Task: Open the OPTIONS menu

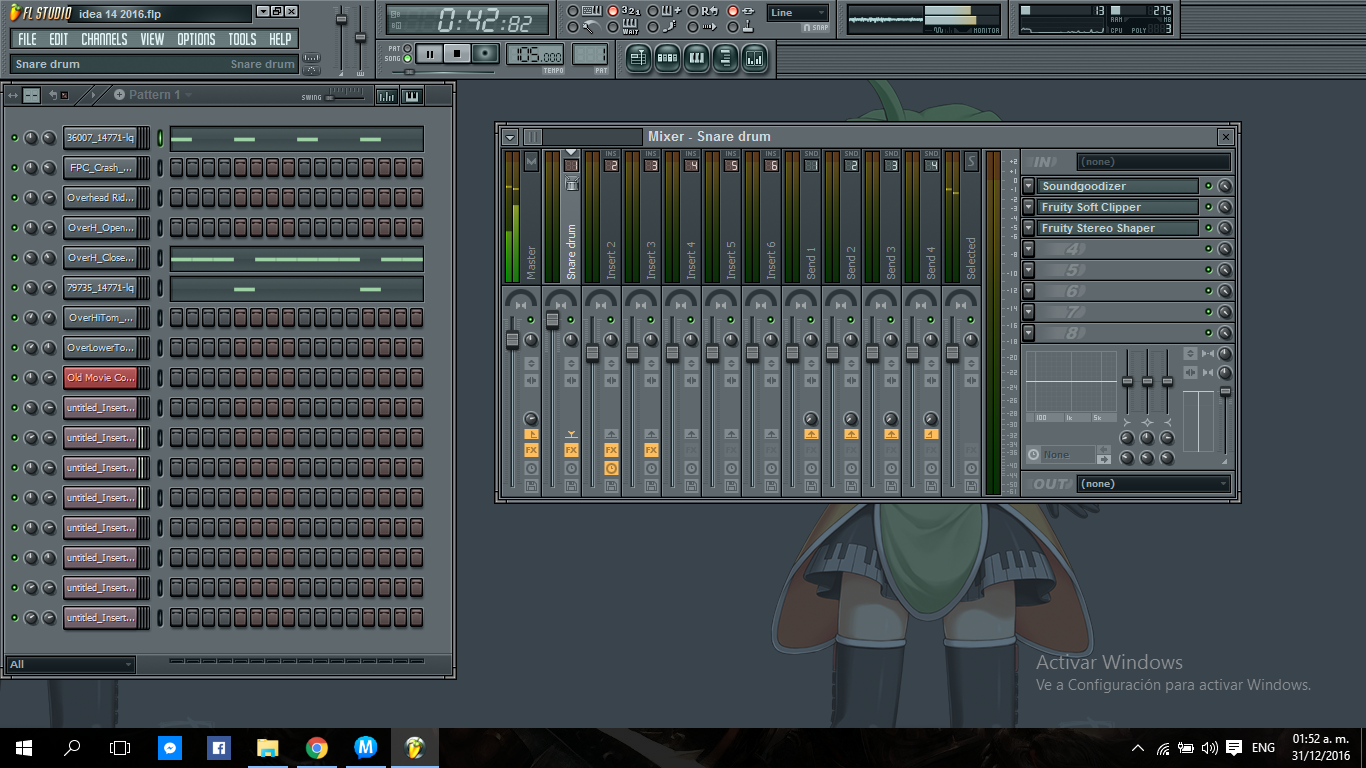Action: click(196, 39)
